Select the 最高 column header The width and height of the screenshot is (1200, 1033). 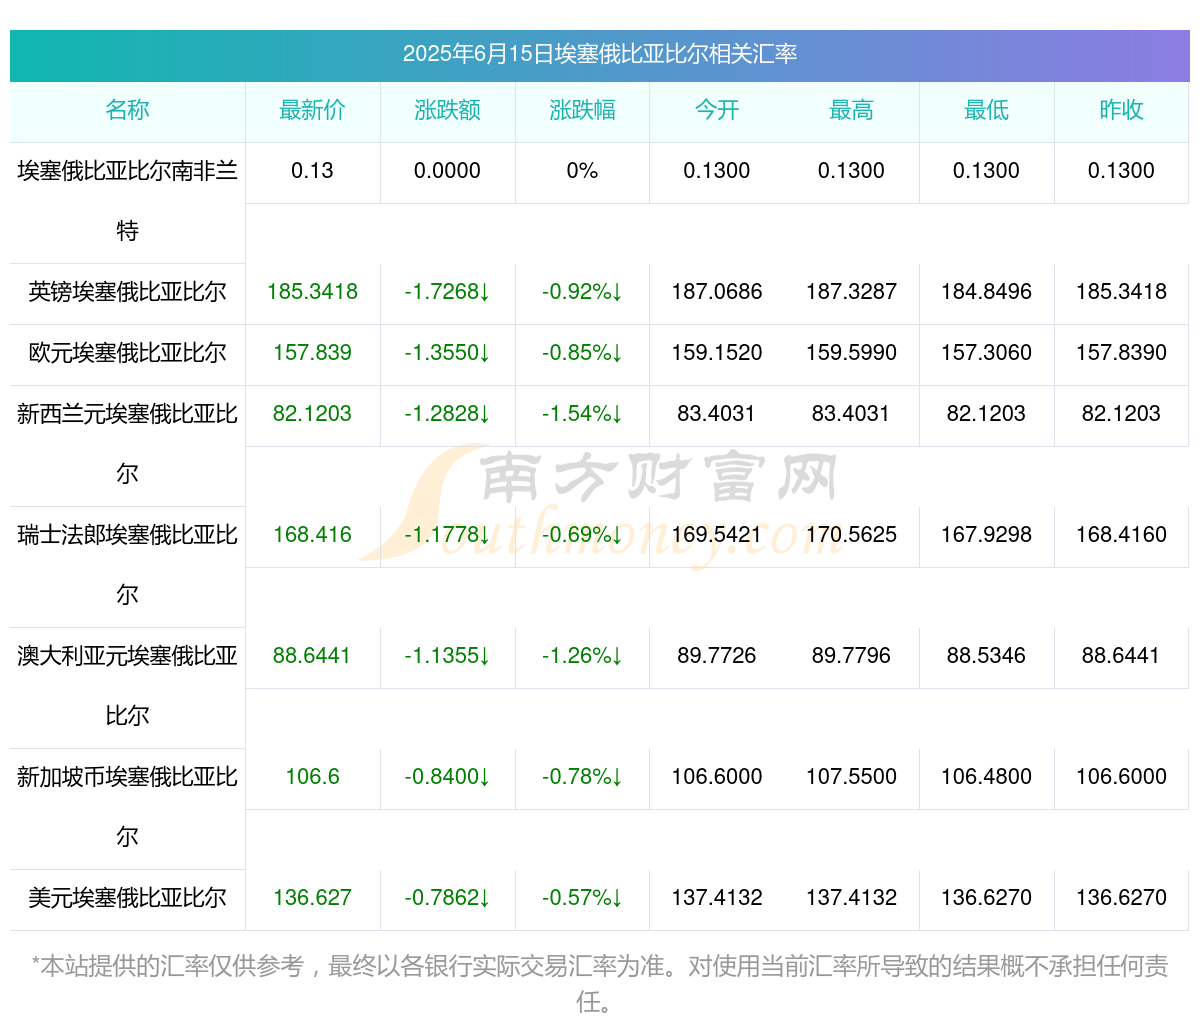[x=851, y=110]
